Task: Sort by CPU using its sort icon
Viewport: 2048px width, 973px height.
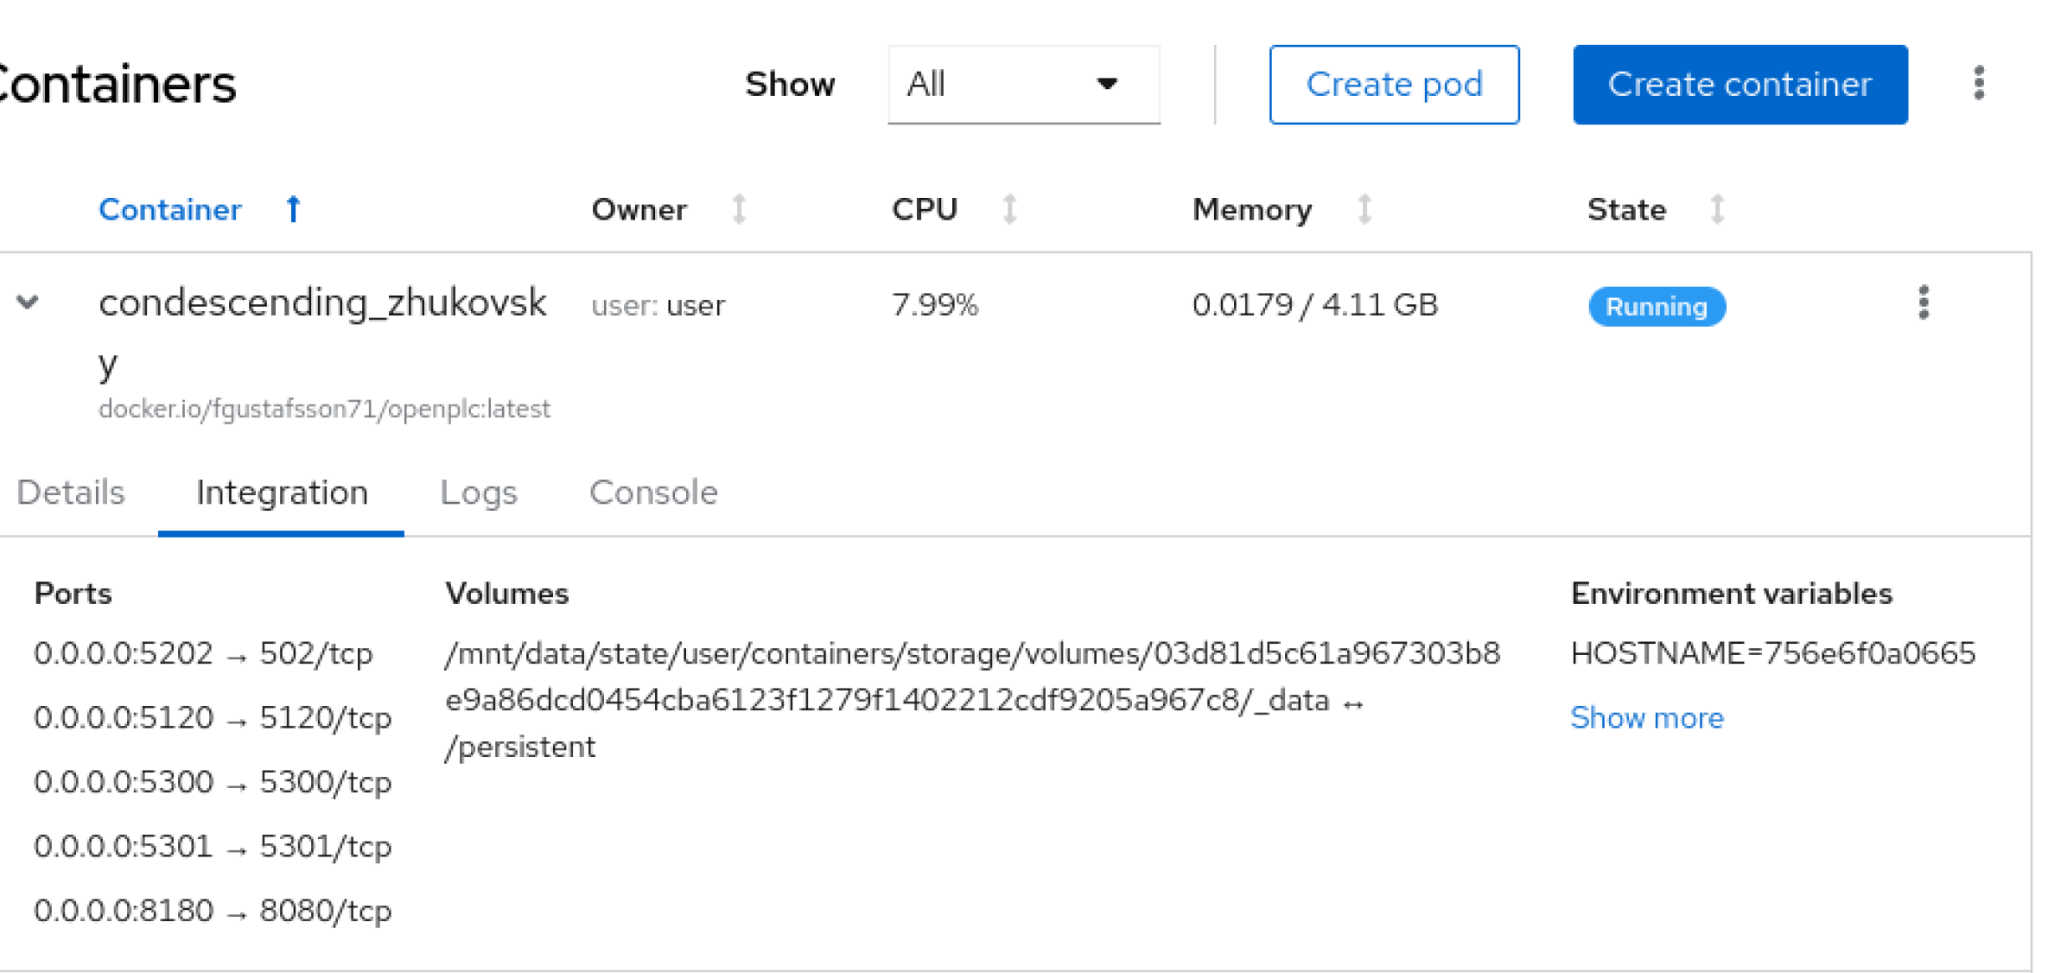Action: (x=1010, y=209)
